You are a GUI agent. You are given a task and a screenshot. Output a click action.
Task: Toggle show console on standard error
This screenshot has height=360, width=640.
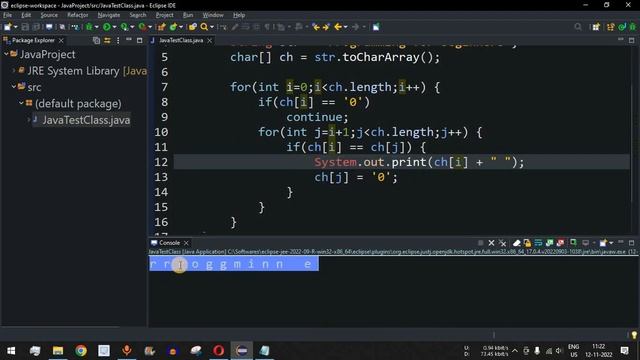click(560, 243)
